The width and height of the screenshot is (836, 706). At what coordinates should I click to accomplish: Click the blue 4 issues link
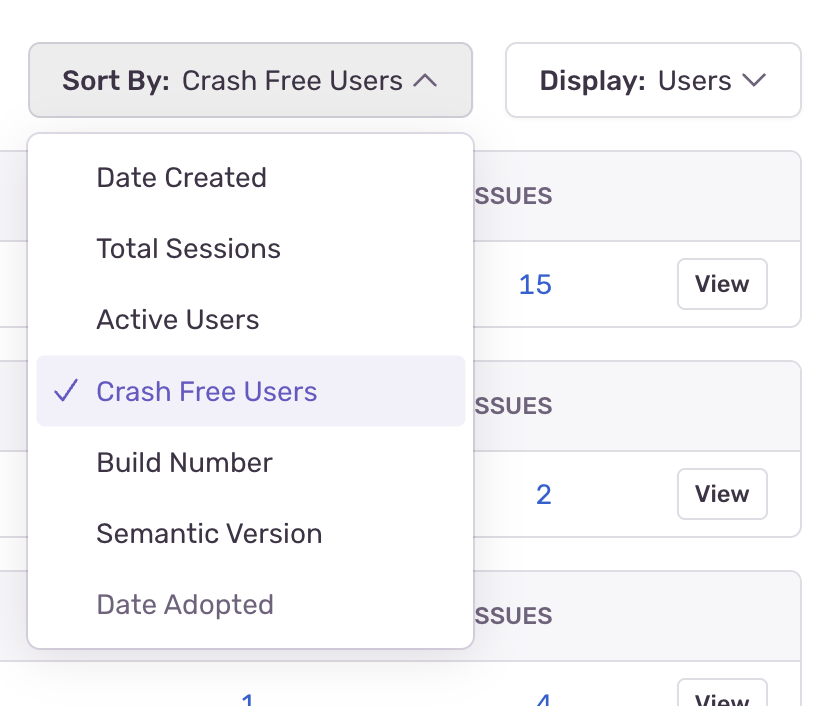(543, 699)
